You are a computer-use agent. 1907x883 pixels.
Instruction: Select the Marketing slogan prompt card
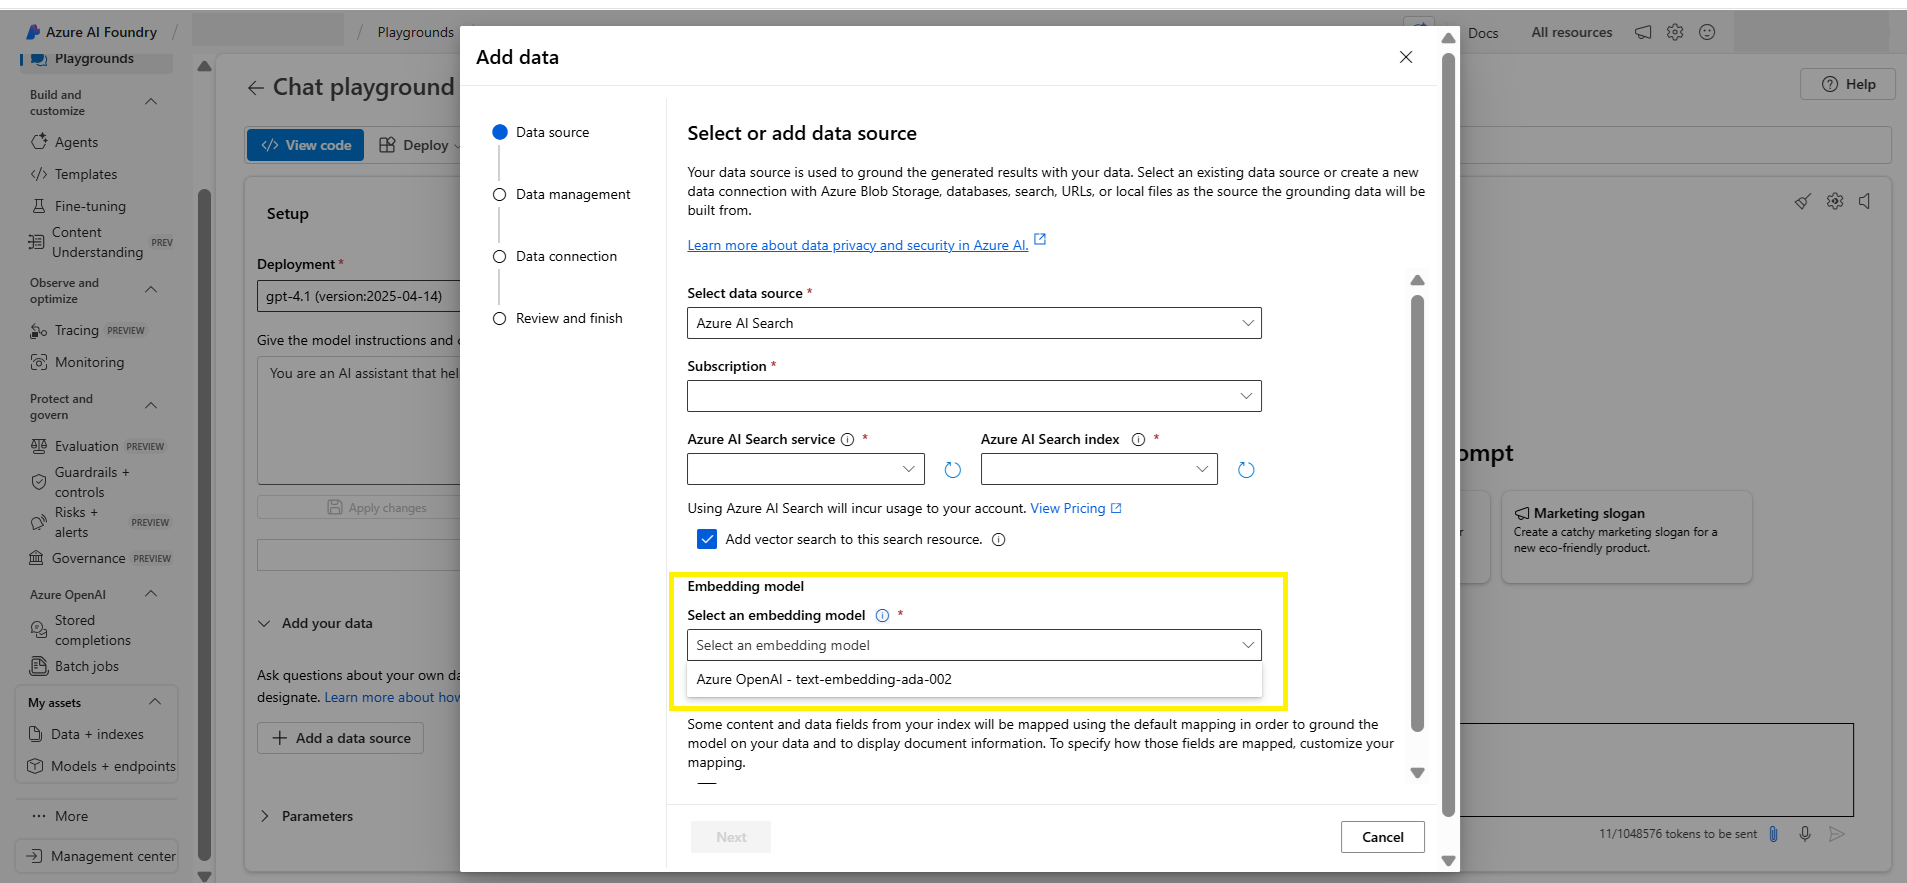point(1627,536)
